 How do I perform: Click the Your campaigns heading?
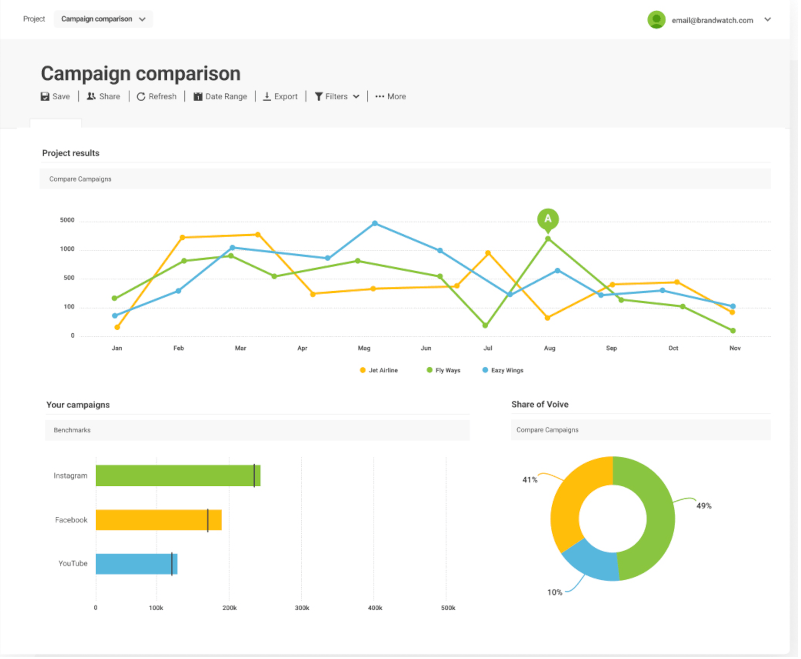pos(78,405)
